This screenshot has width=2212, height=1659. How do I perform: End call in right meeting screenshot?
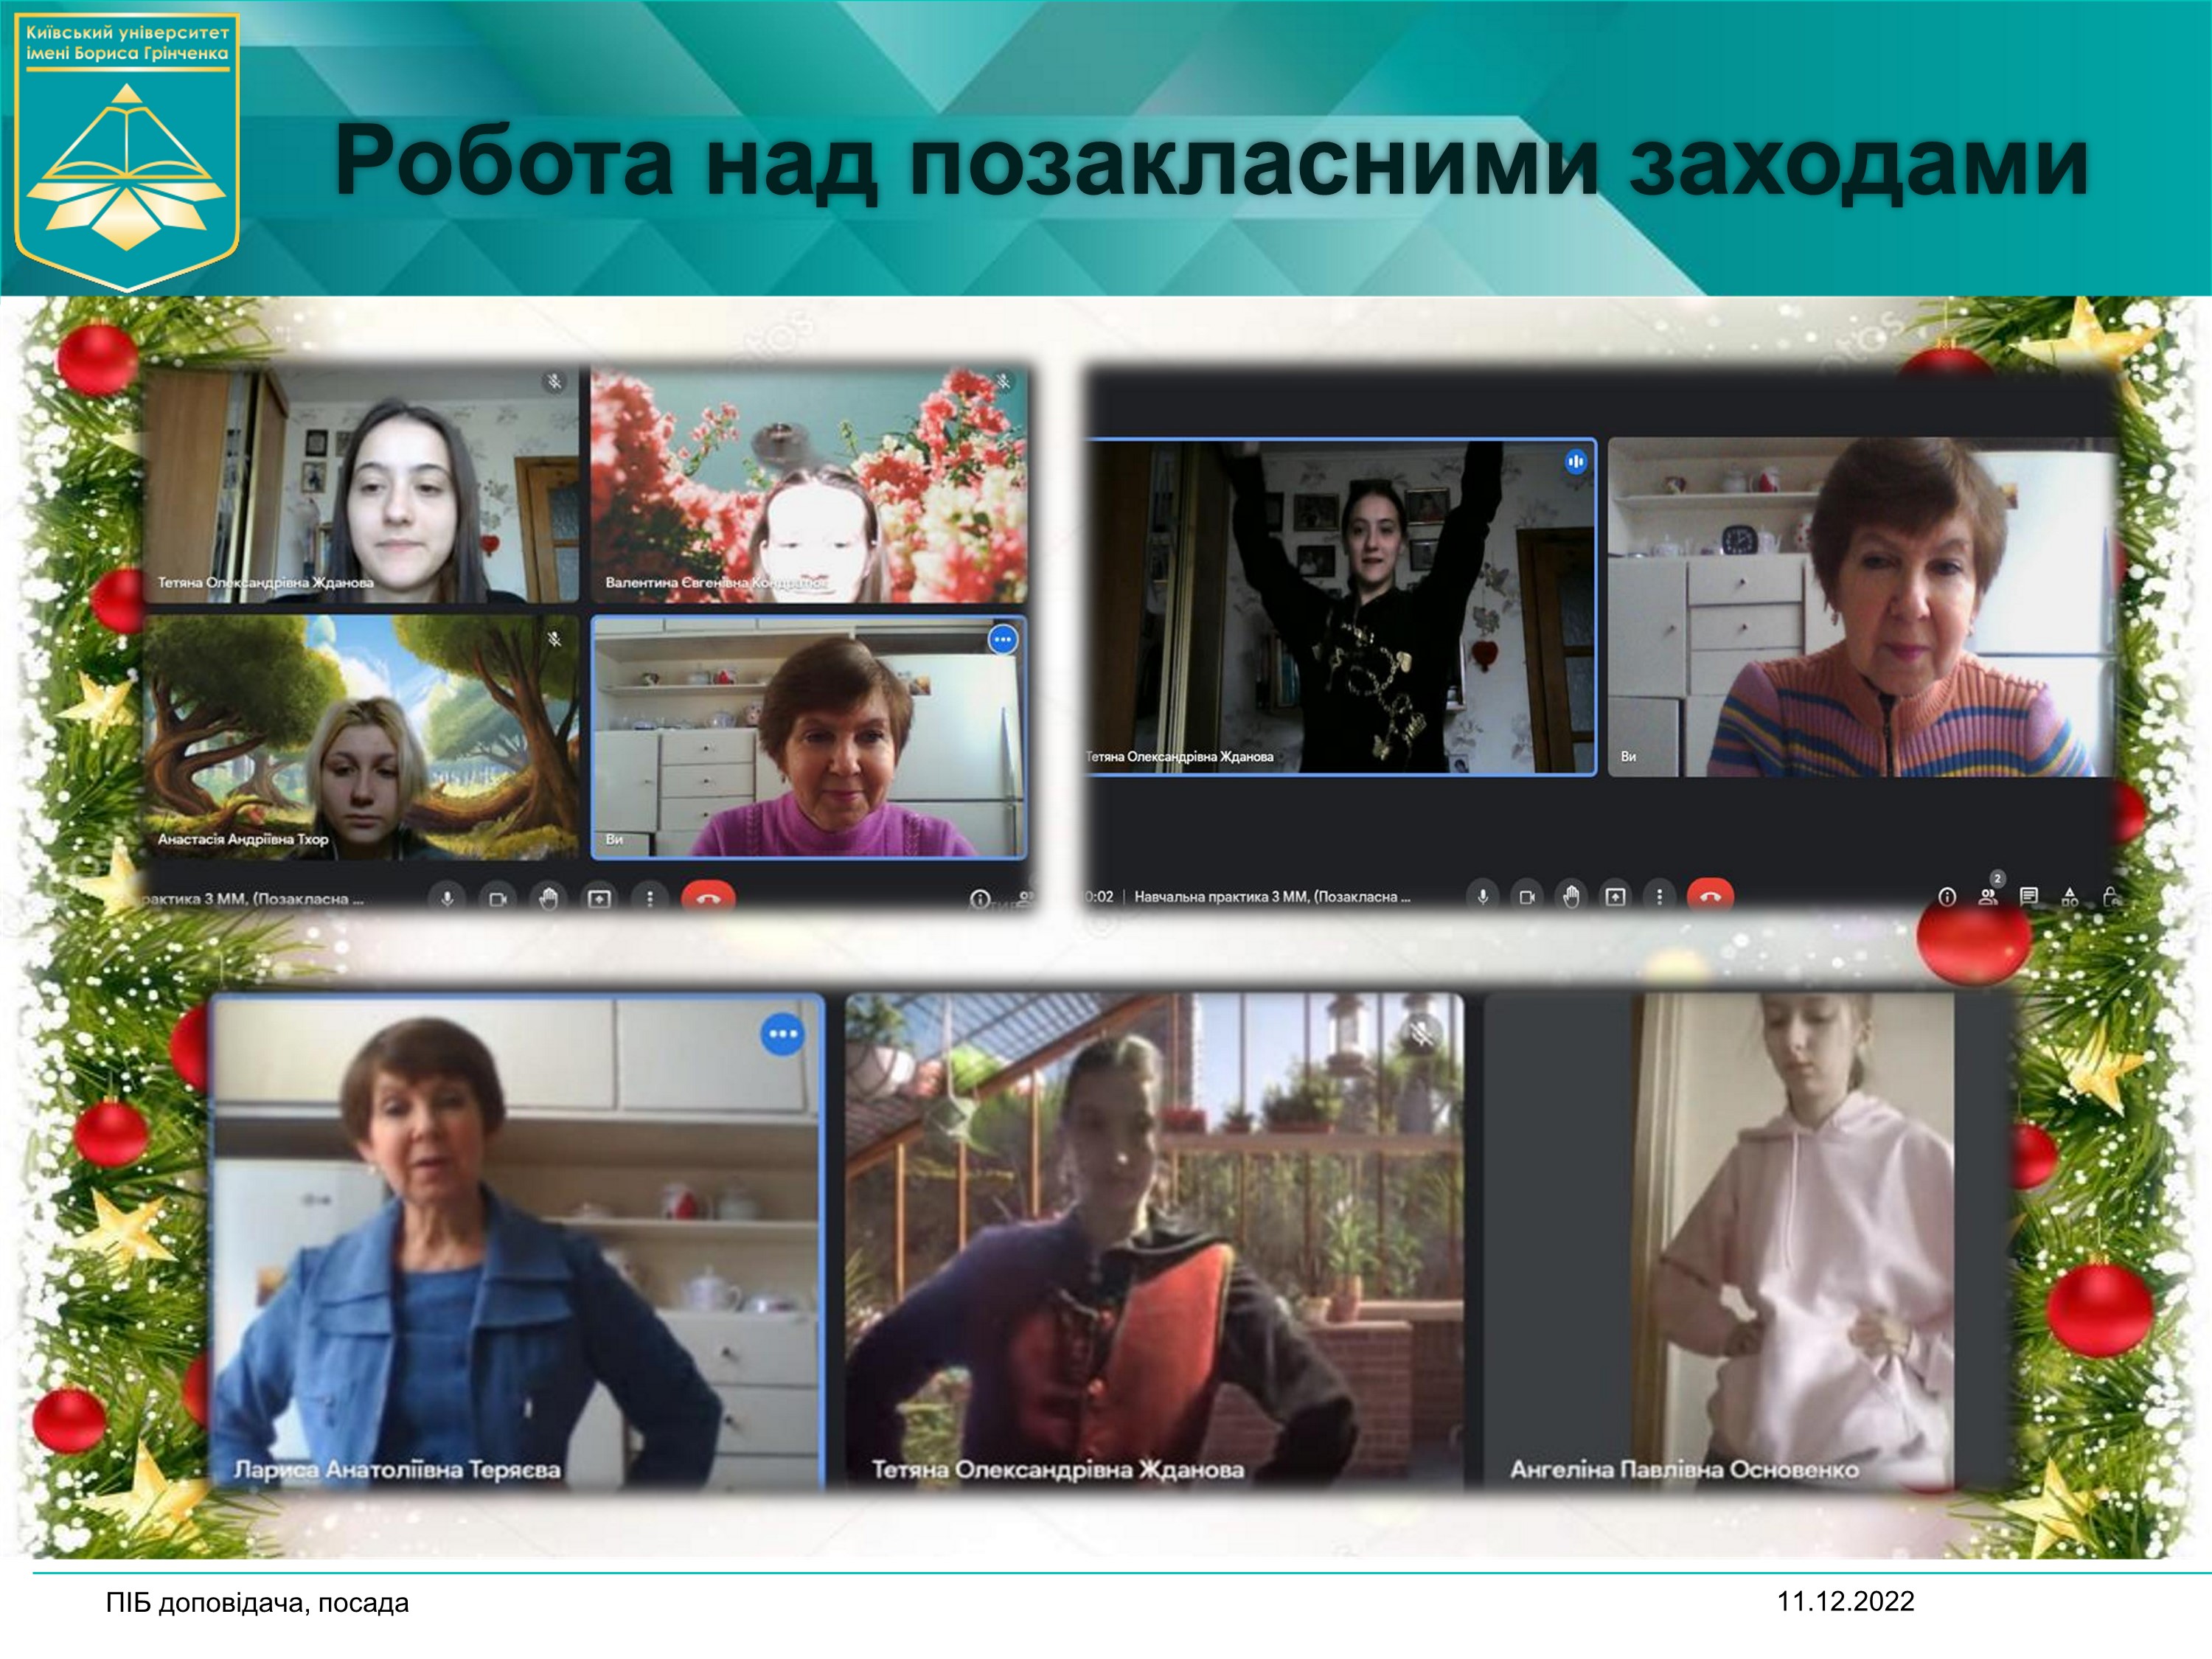(1710, 896)
